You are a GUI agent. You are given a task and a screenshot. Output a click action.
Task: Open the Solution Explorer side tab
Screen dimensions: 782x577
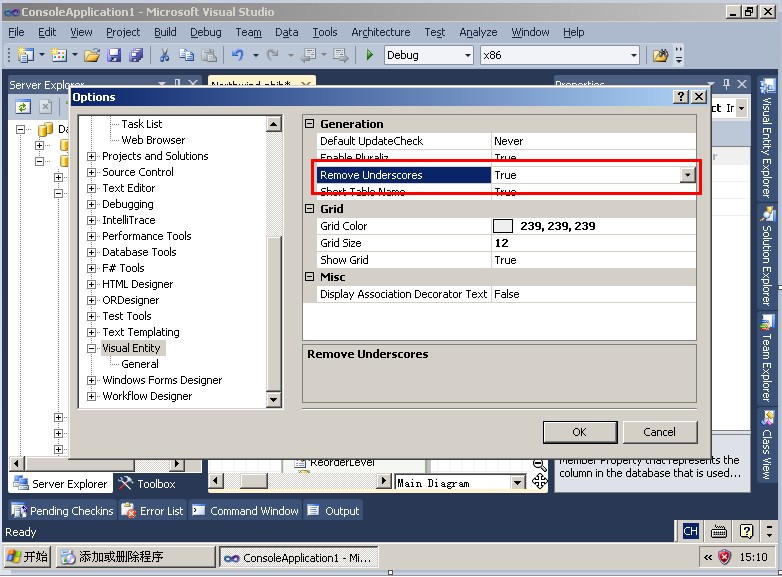click(x=767, y=255)
